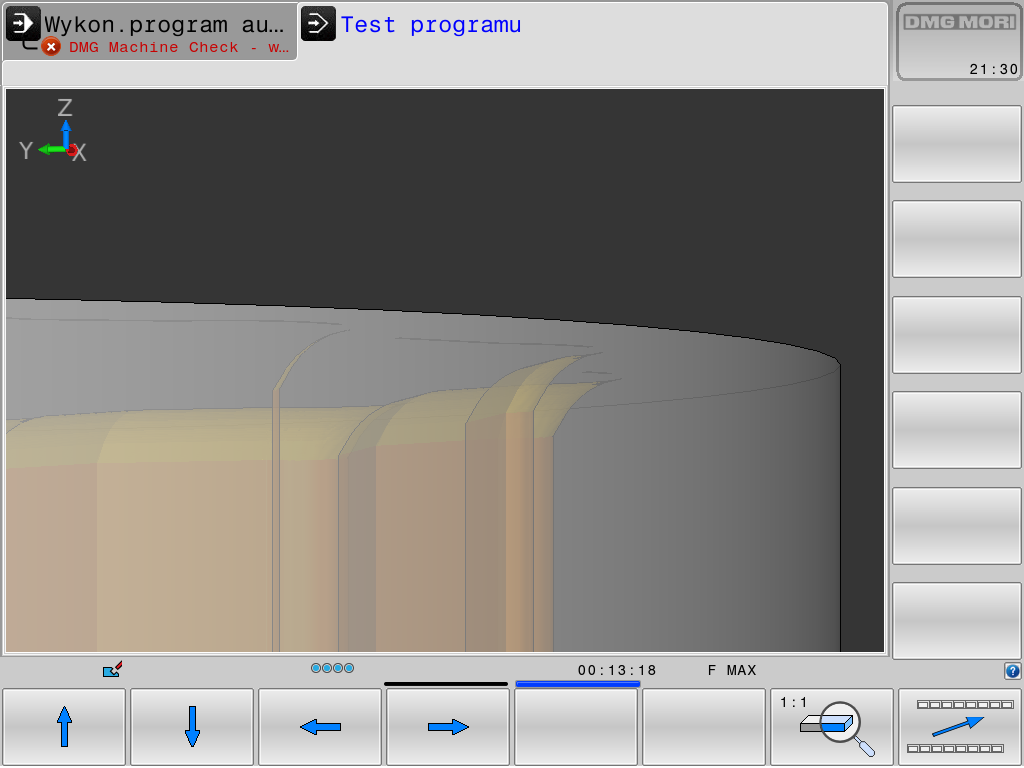The width and height of the screenshot is (1024, 768).
Task: Click the XYZ axis orientation indicator
Action: pos(54,131)
